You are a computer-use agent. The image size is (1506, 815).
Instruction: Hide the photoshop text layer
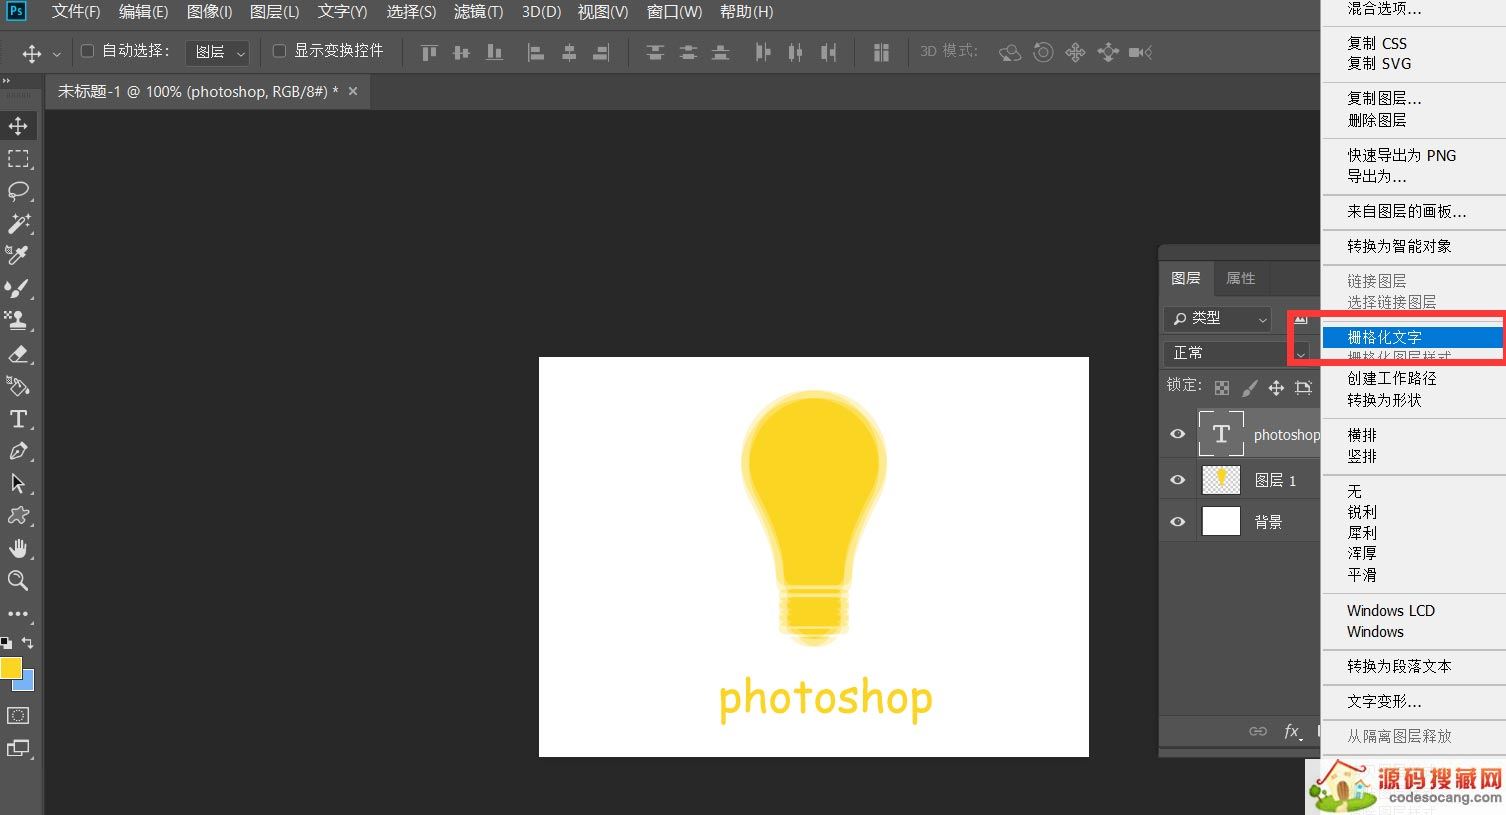point(1177,434)
